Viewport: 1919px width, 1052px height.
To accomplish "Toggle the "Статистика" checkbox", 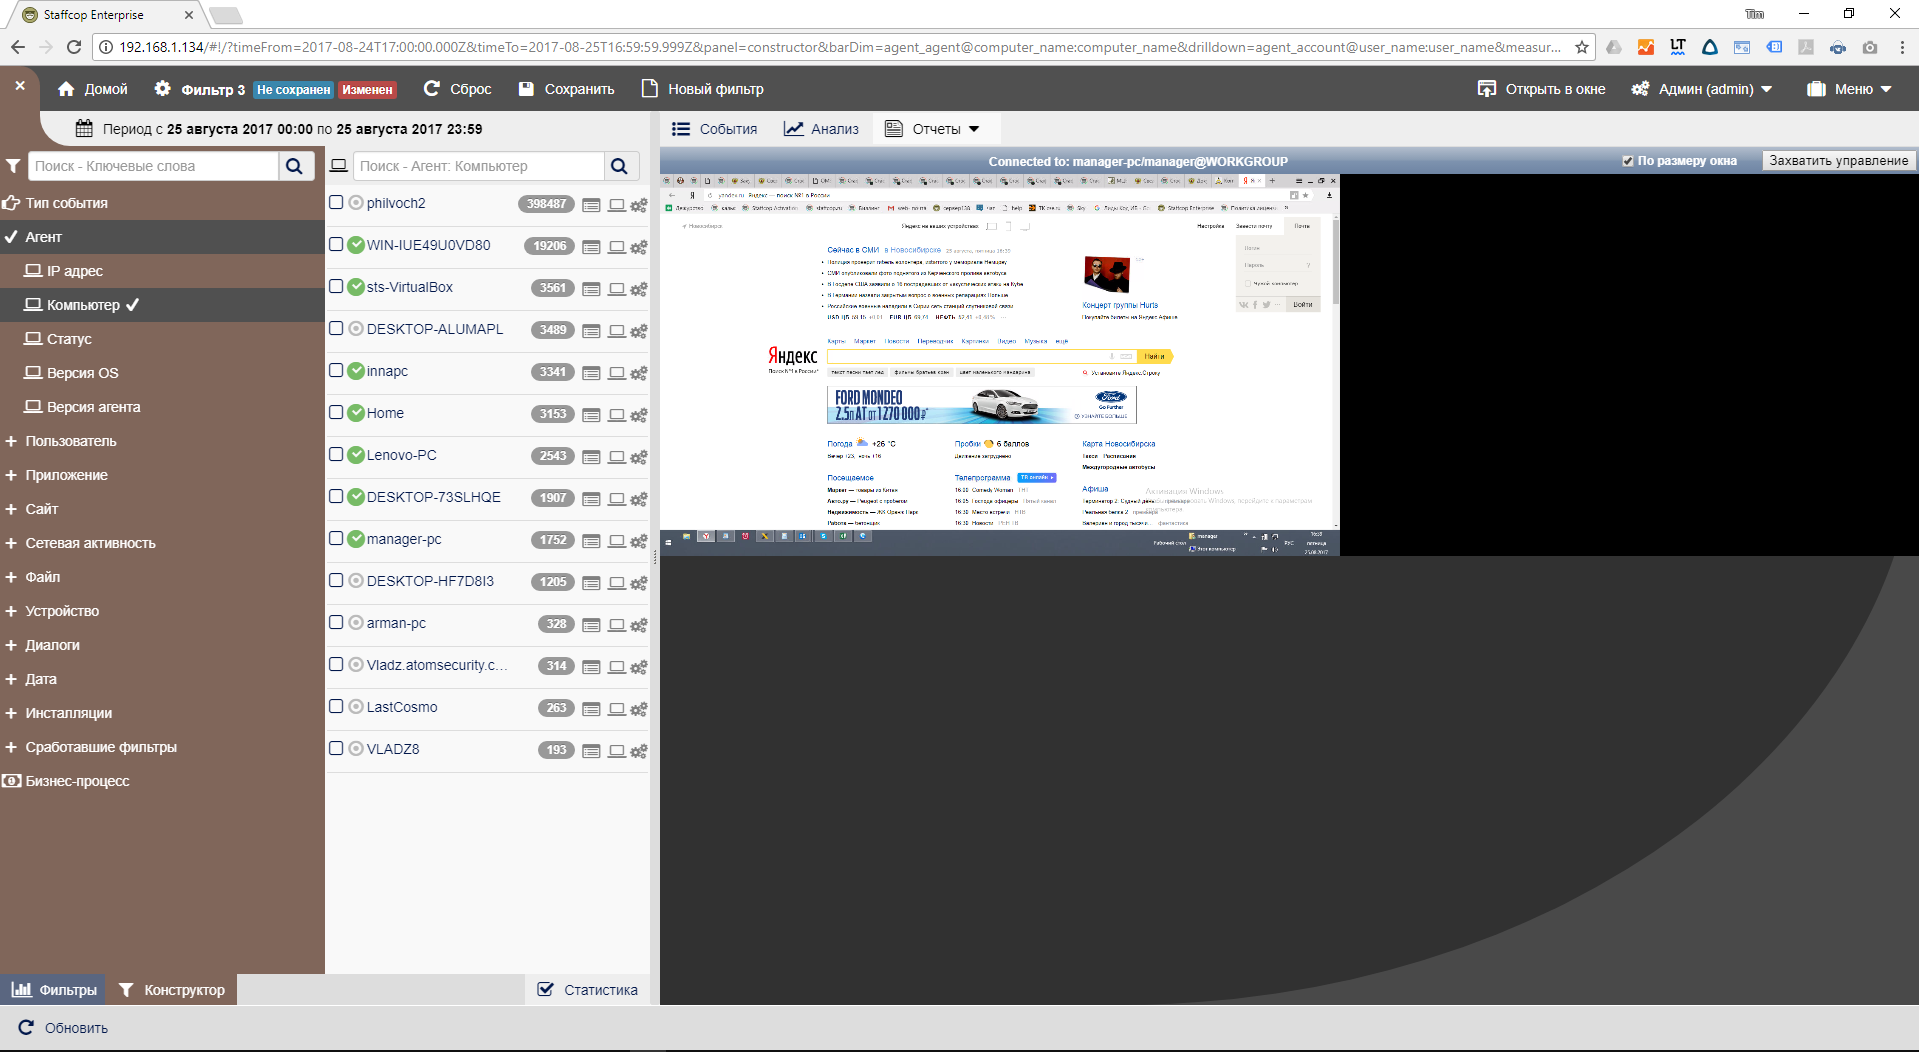I will tap(545, 989).
